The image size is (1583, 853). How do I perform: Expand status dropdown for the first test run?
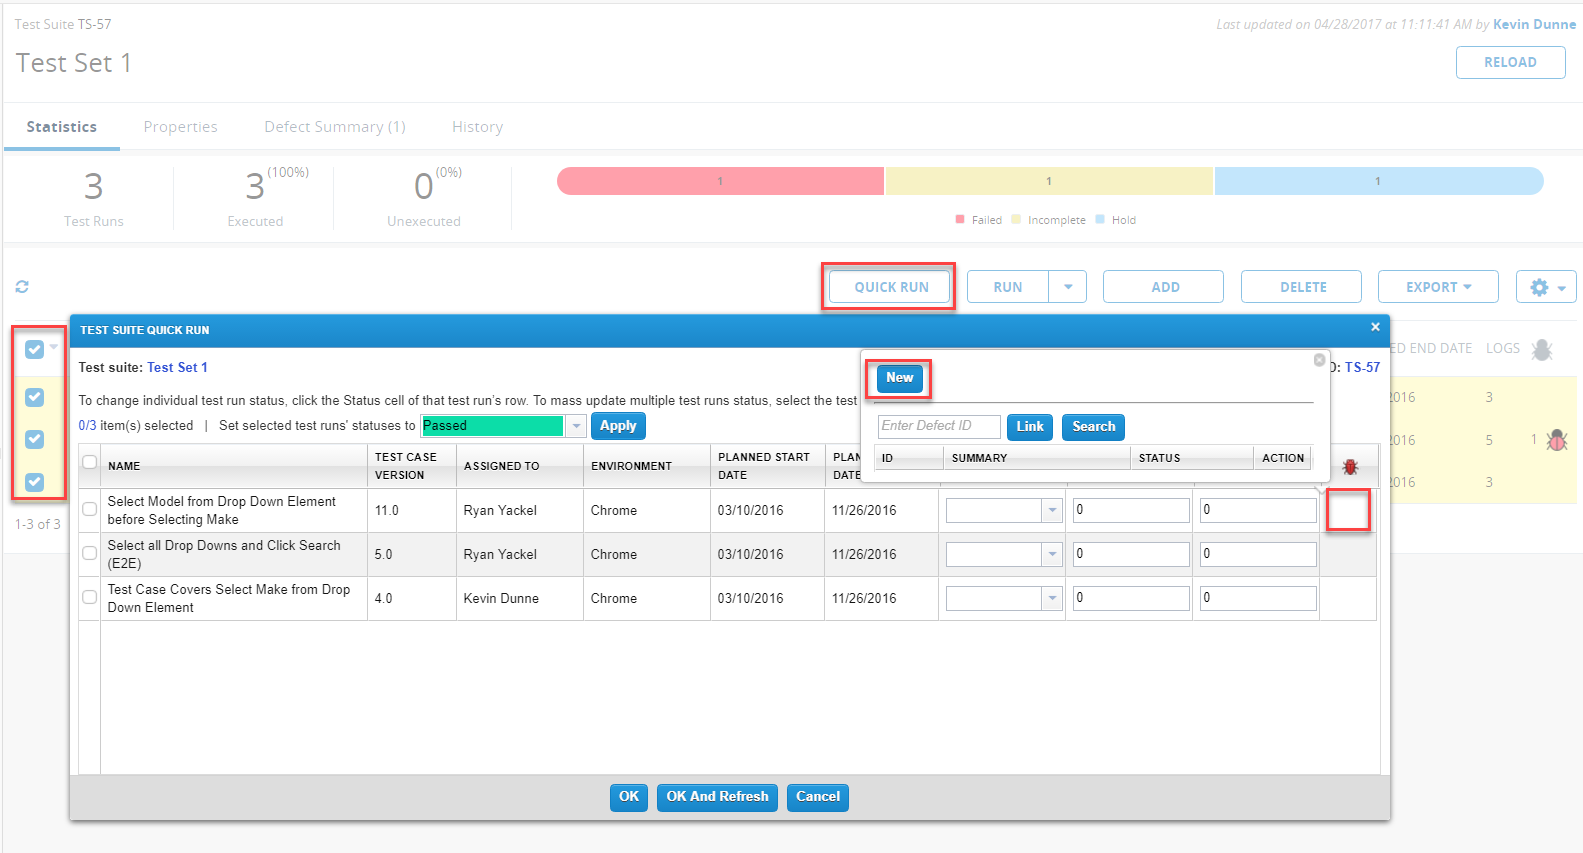1052,510
